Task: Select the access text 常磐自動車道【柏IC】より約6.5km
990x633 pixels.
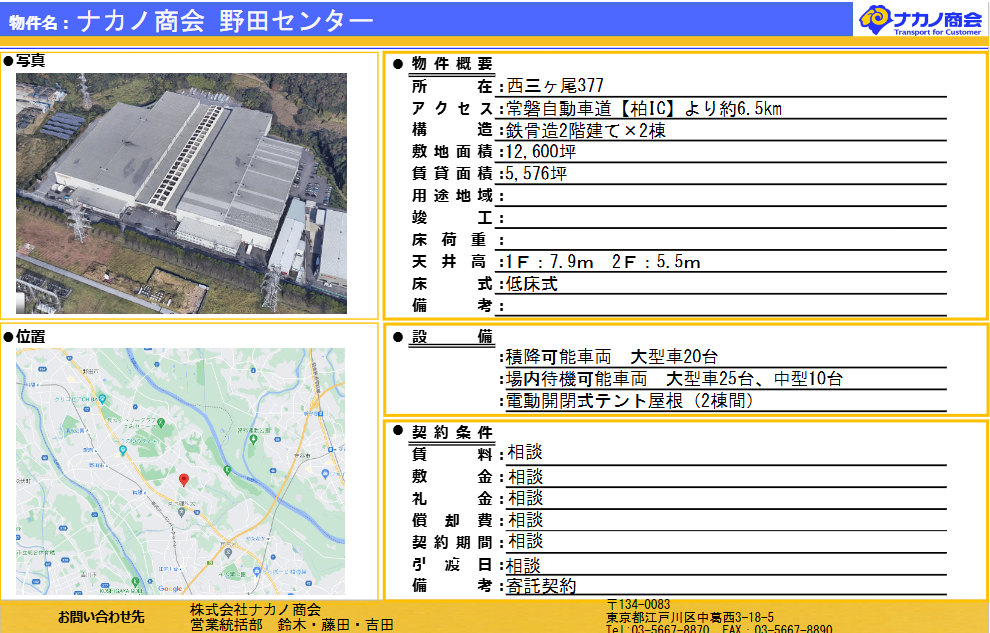Action: pyautogui.click(x=644, y=109)
